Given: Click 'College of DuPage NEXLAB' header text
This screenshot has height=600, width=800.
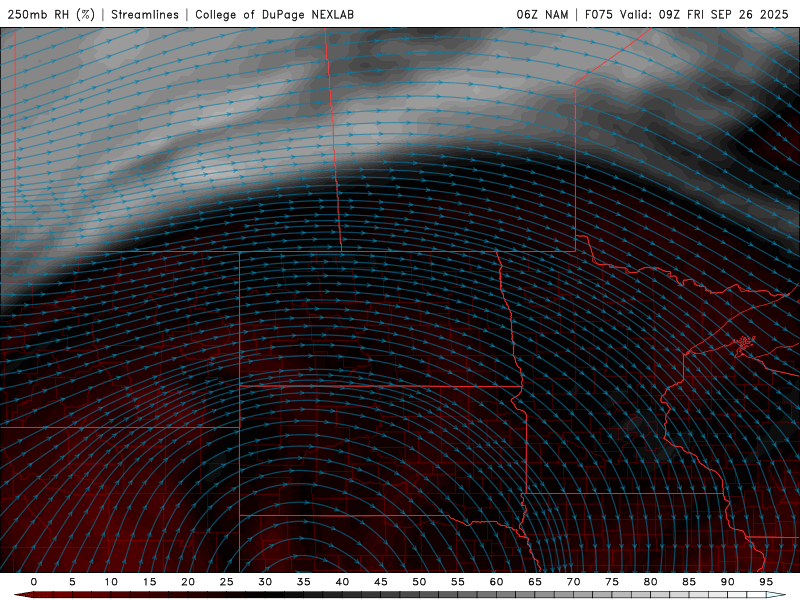Looking at the screenshot, I should [x=274, y=14].
